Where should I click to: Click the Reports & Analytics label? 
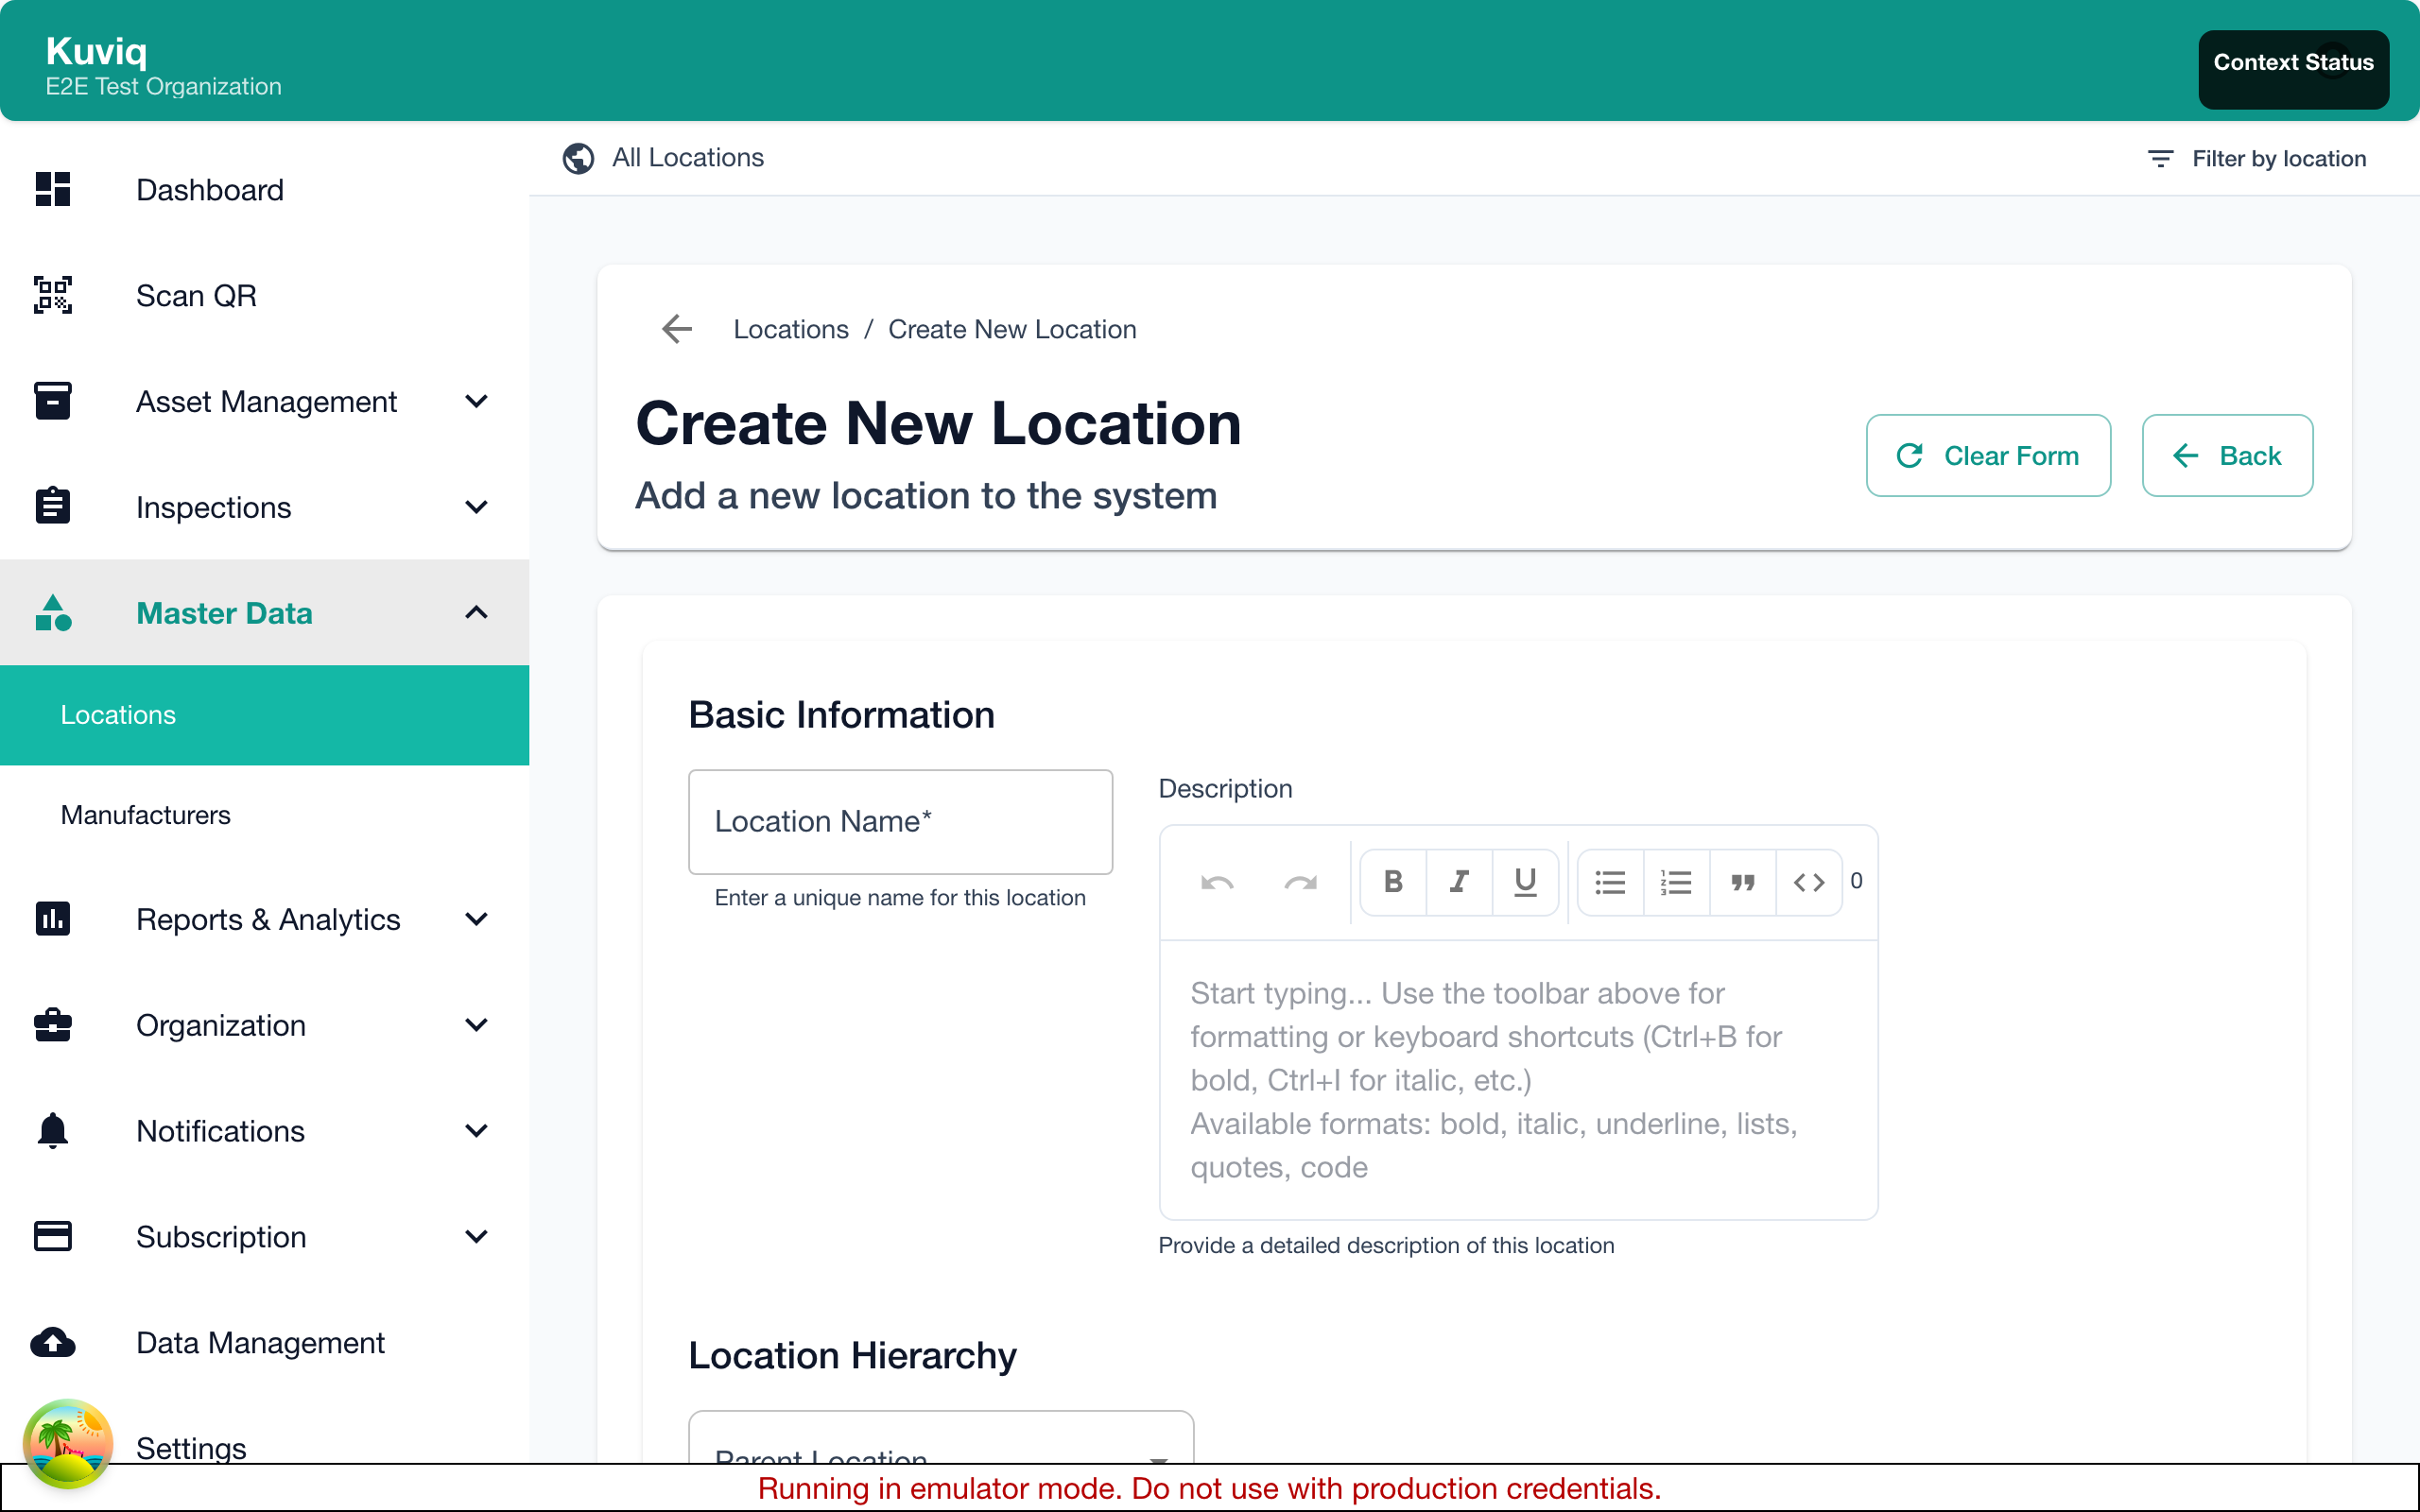[268, 920]
